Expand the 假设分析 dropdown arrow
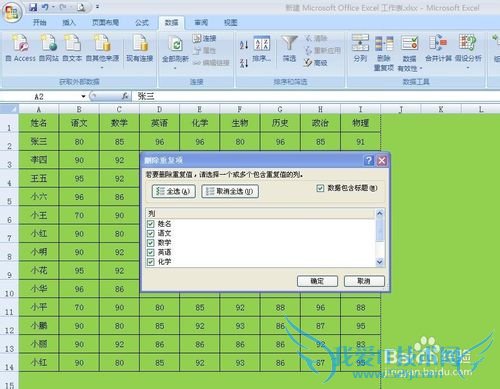 coord(468,68)
